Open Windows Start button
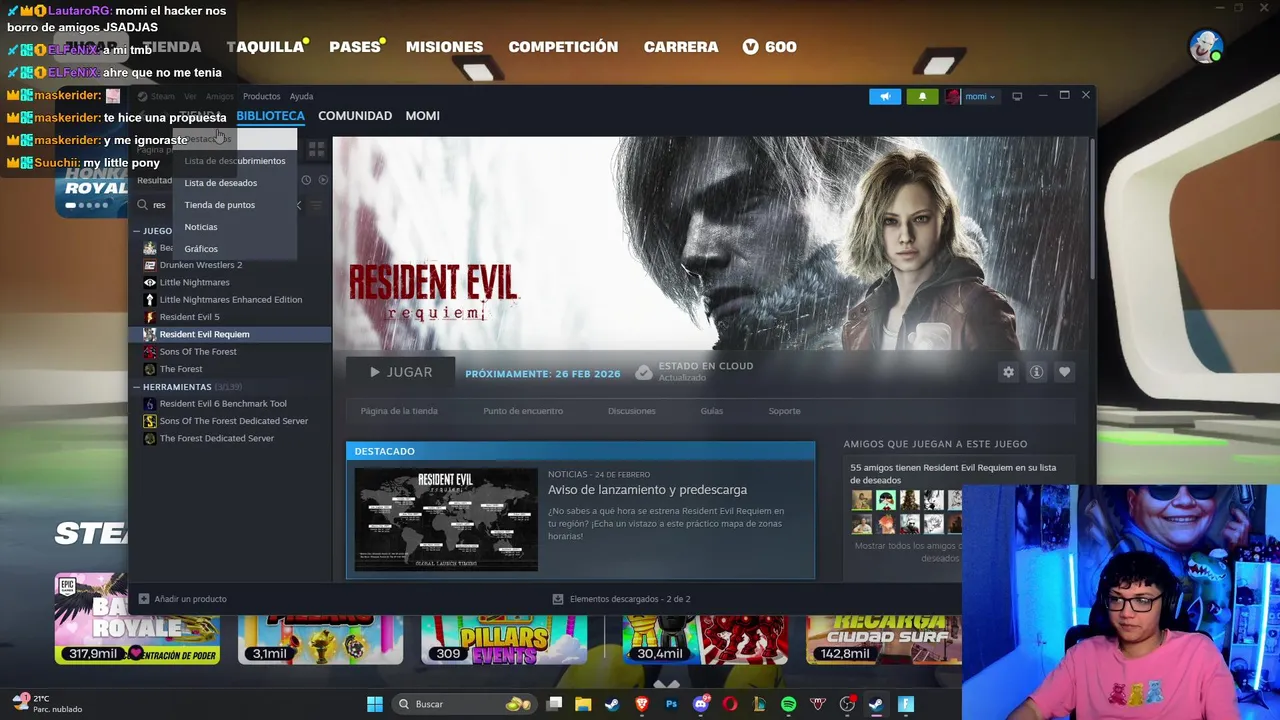Viewport: 1280px width, 720px height. [x=375, y=704]
